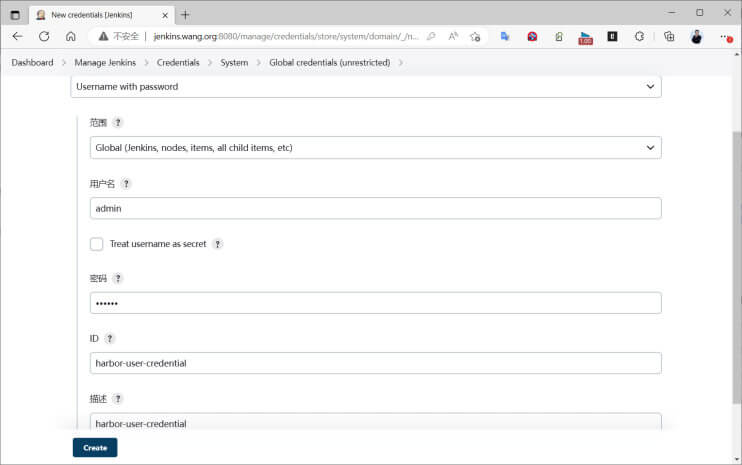Show help for Treat username as secret

coord(217,244)
